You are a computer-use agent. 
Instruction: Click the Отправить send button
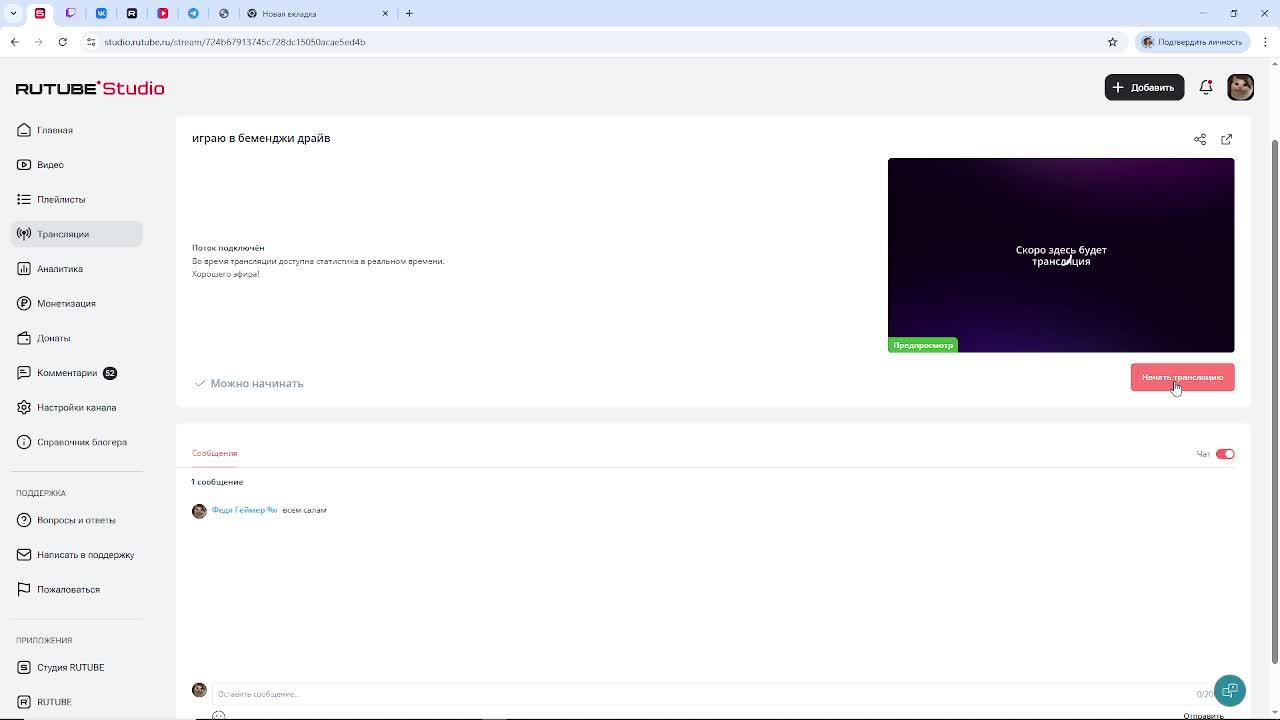pyautogui.click(x=1203, y=716)
